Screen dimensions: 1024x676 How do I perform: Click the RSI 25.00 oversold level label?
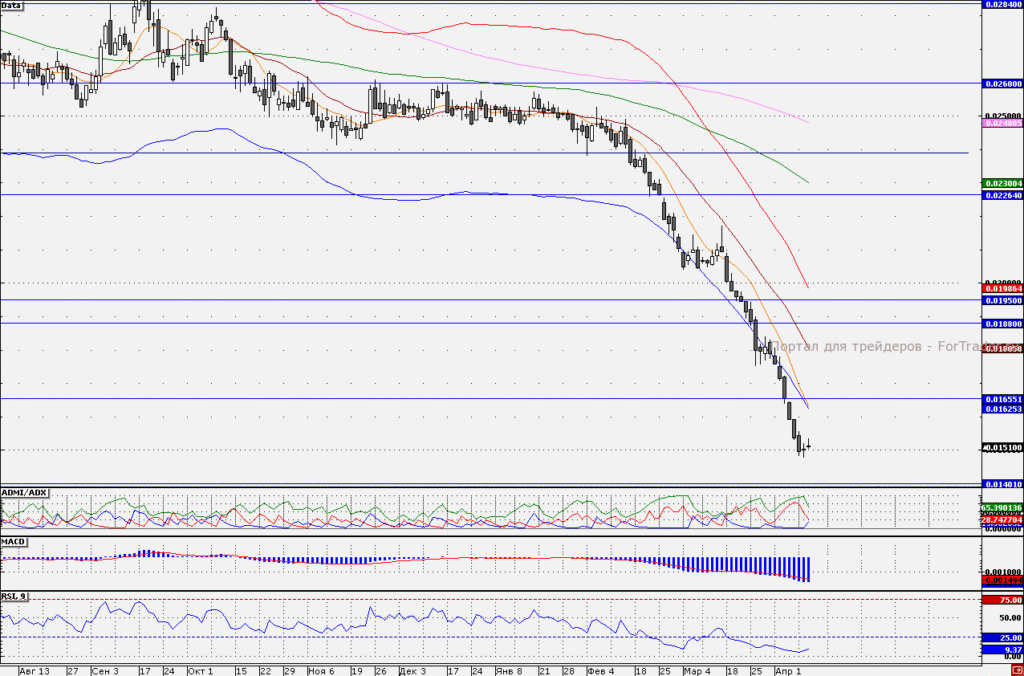pyautogui.click(x=1003, y=638)
